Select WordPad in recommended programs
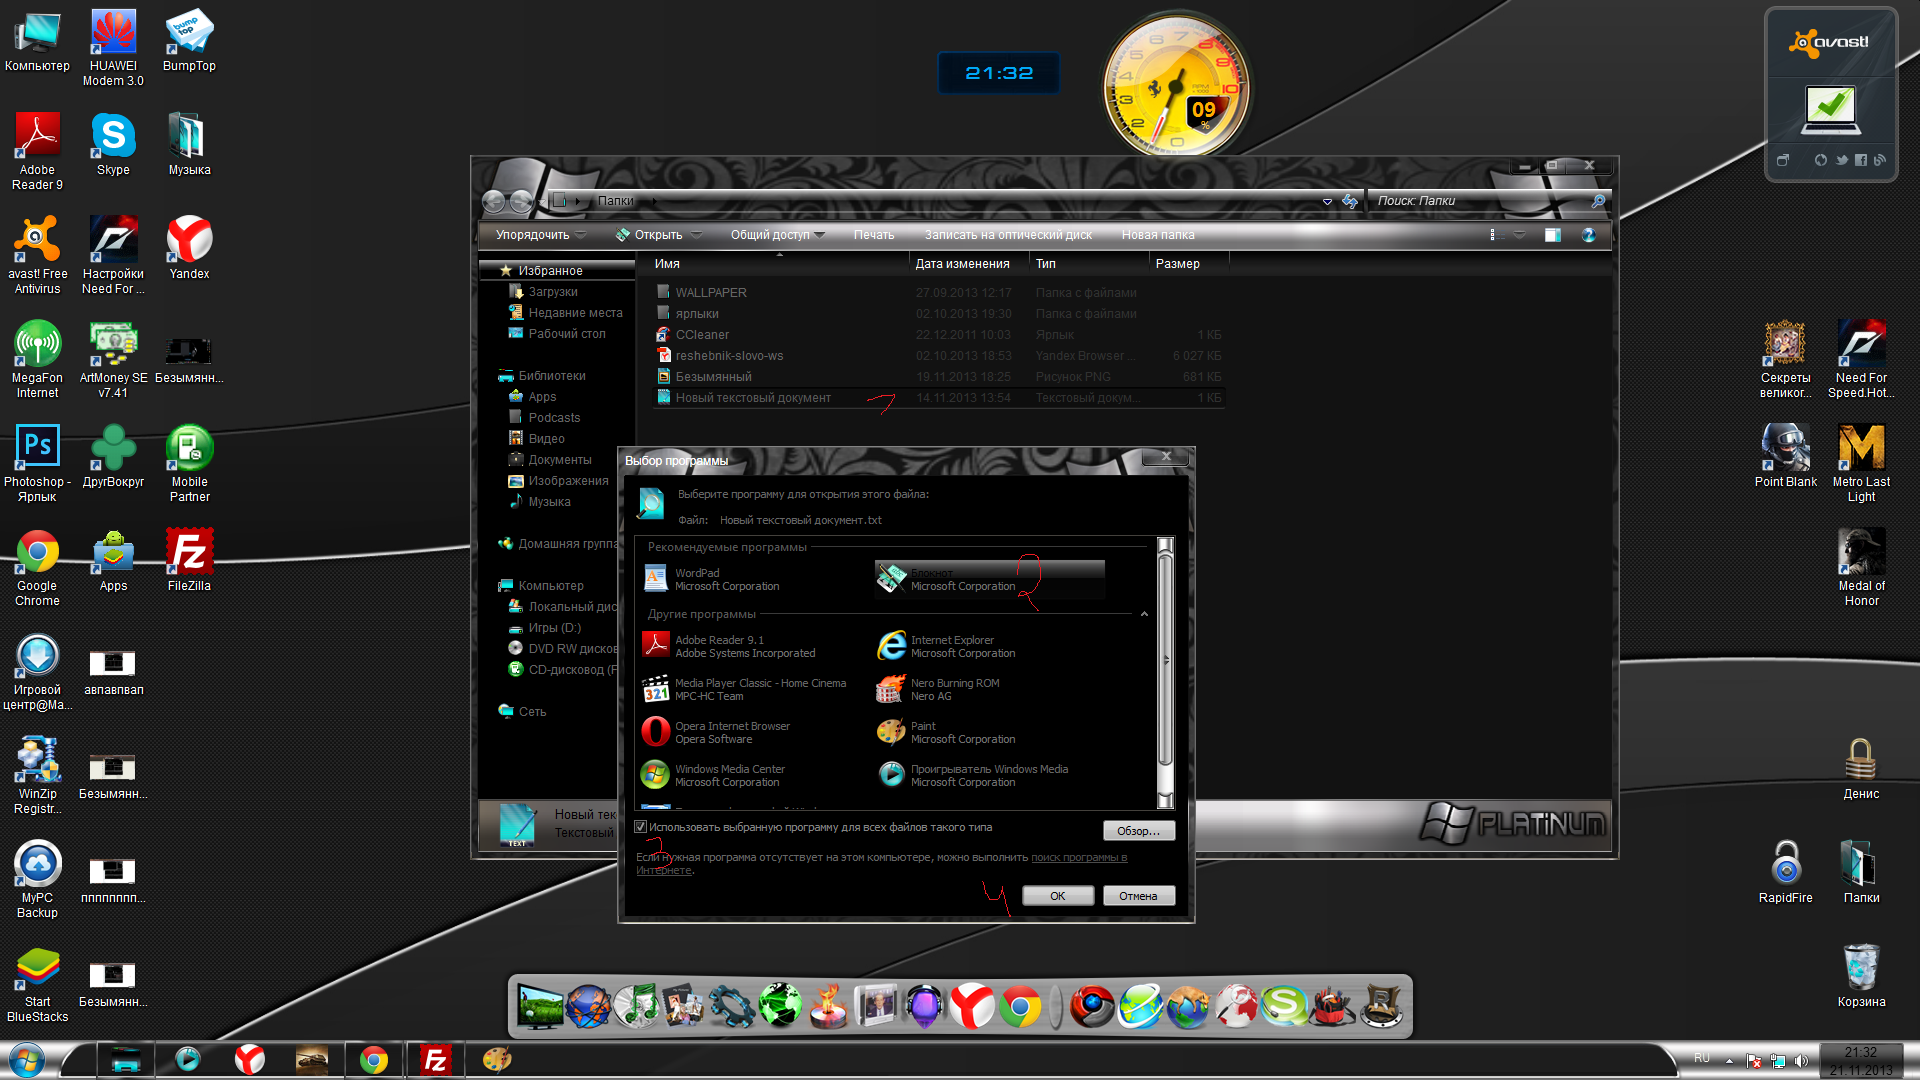This screenshot has width=1920, height=1080. [x=712, y=579]
